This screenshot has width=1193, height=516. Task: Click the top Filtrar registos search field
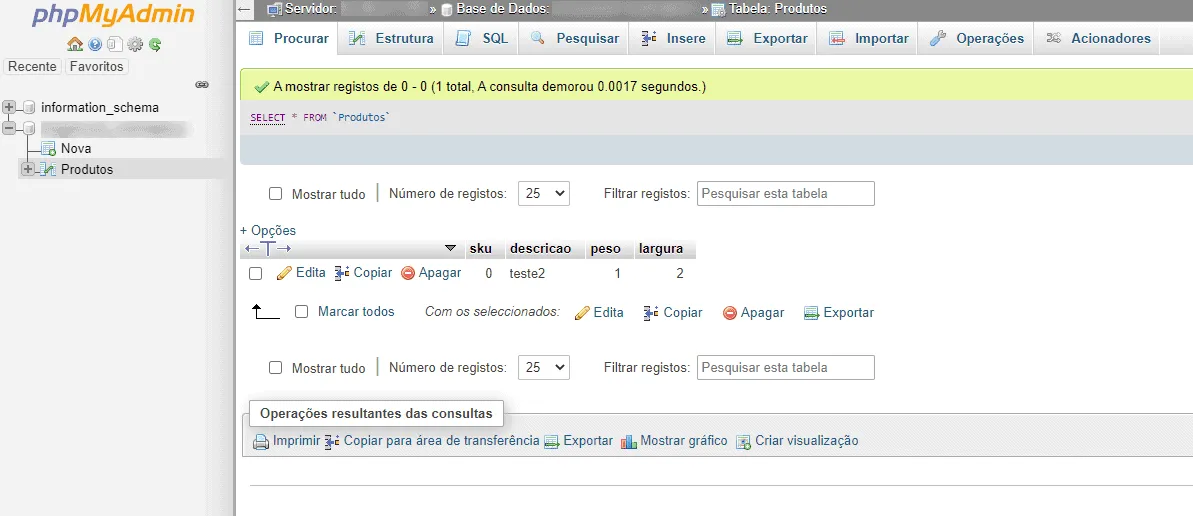(x=786, y=193)
